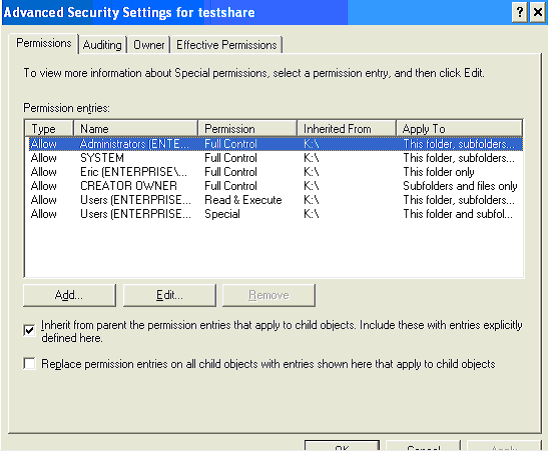Enable Replace permission entries on child objects
Image resolution: width=548 pixels, height=452 pixels.
pos(29,363)
